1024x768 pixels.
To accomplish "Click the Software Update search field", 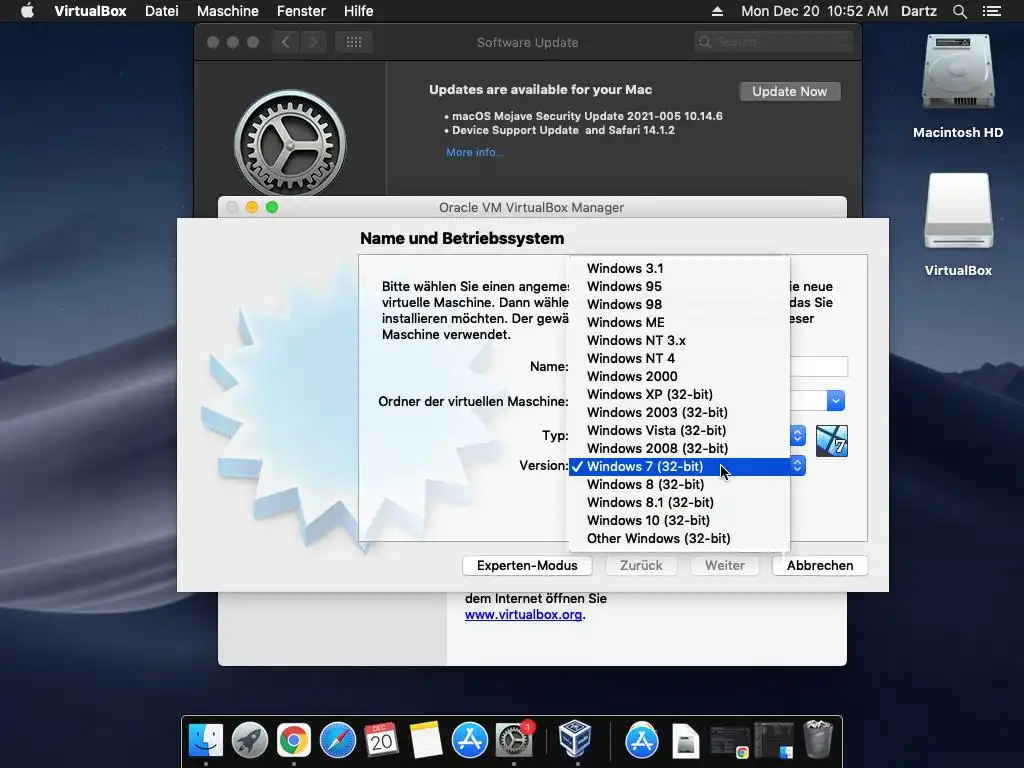I will (774, 42).
